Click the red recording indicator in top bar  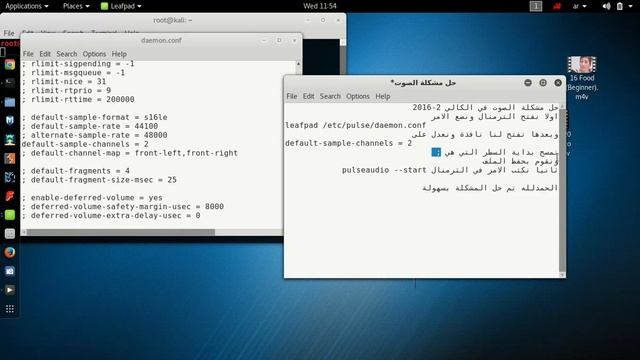pos(557,6)
